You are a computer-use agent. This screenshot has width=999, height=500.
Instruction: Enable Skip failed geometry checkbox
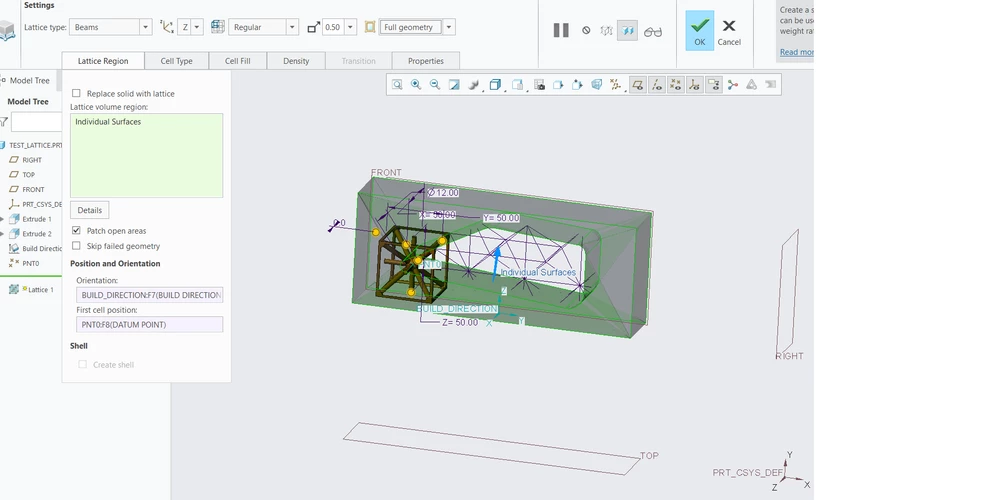click(x=76, y=246)
